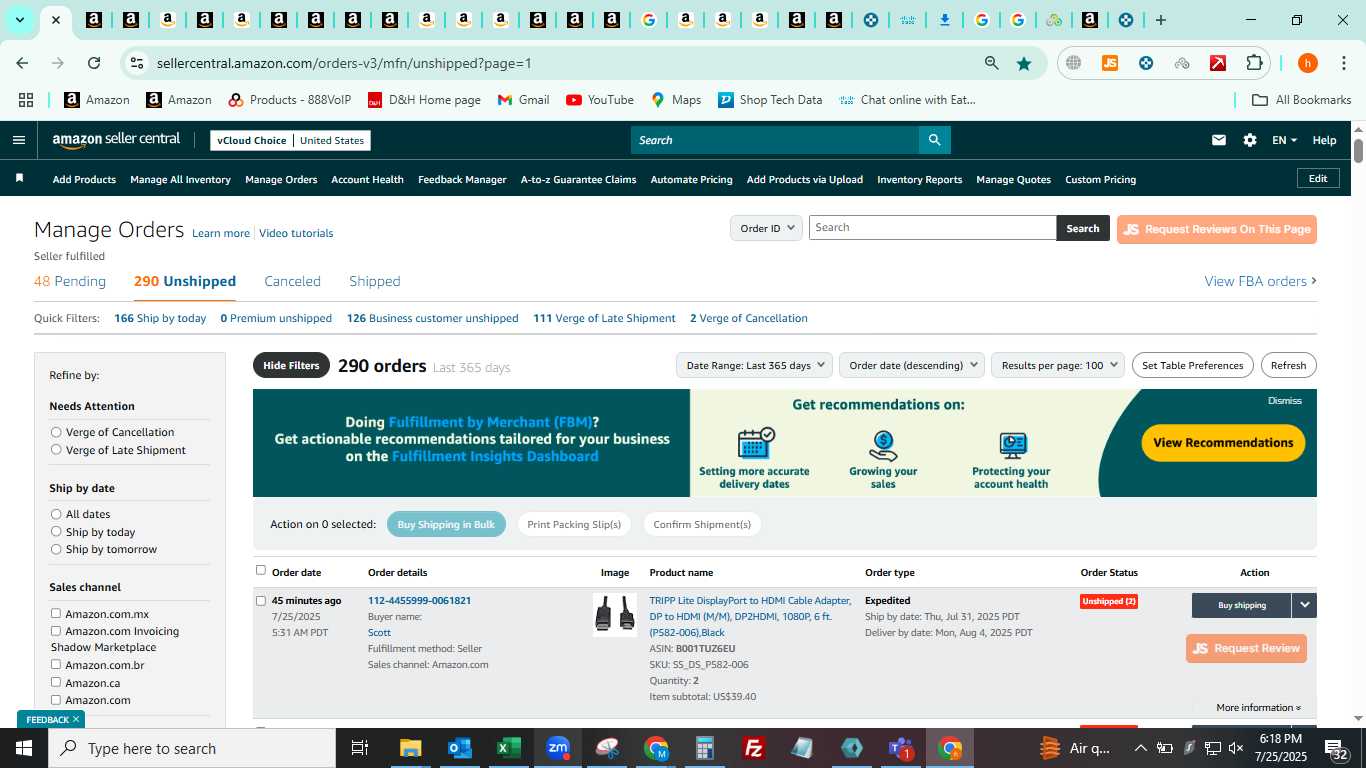This screenshot has height=768, width=1366.
Task: Bookmark this page with the star icon
Action: [1024, 63]
